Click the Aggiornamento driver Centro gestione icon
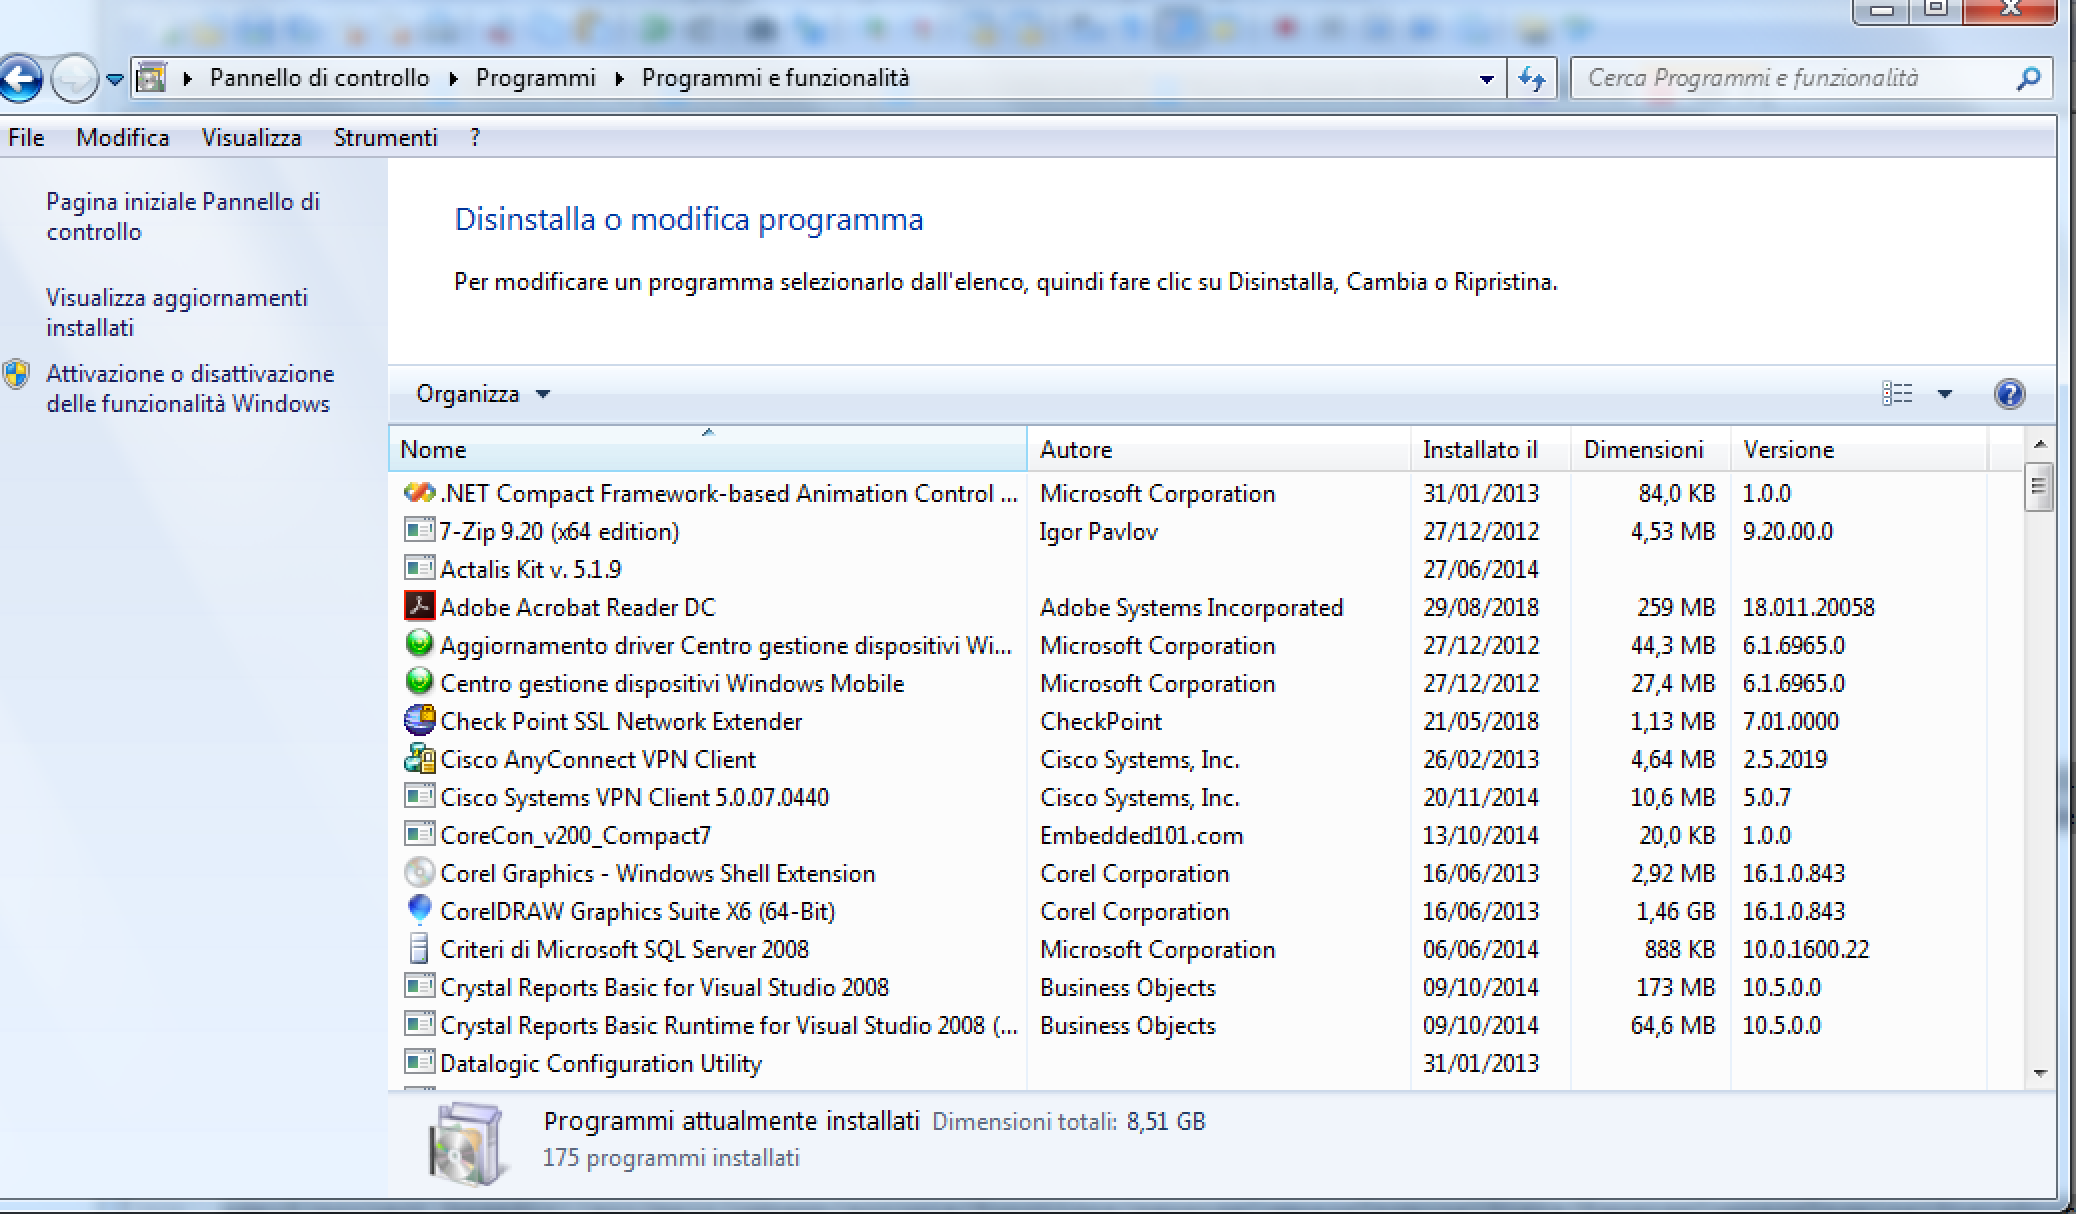The height and width of the screenshot is (1214, 2076). 419,644
